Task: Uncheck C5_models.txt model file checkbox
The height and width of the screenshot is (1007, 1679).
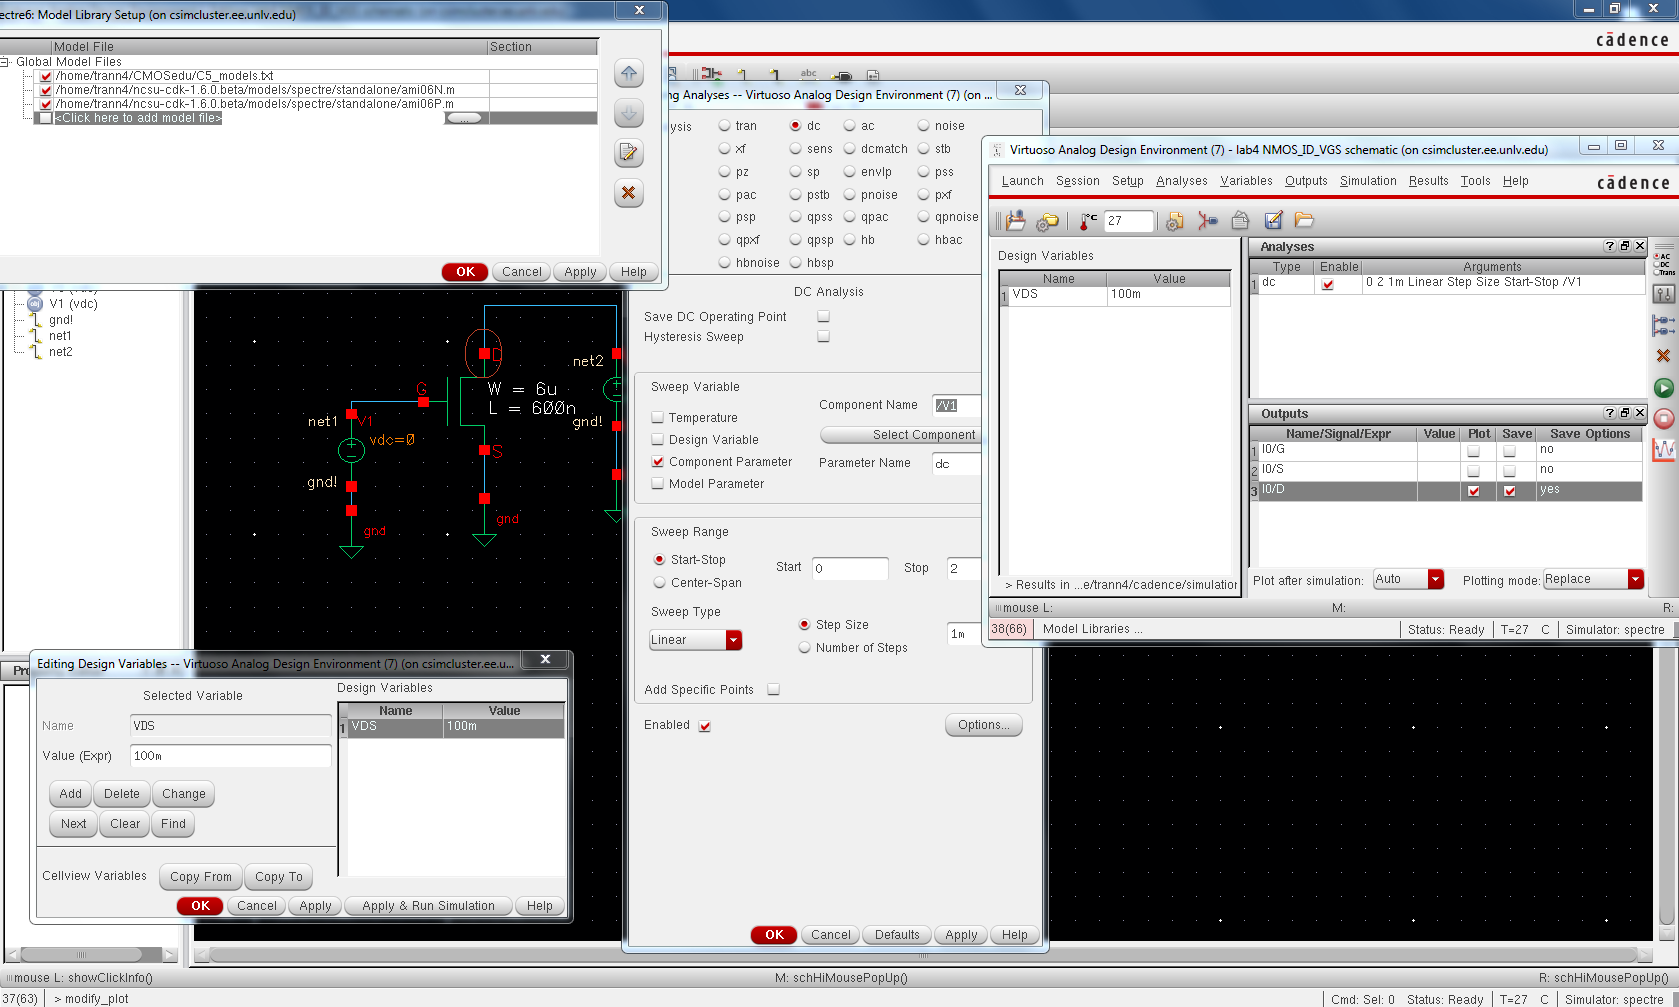Action: click(46, 76)
